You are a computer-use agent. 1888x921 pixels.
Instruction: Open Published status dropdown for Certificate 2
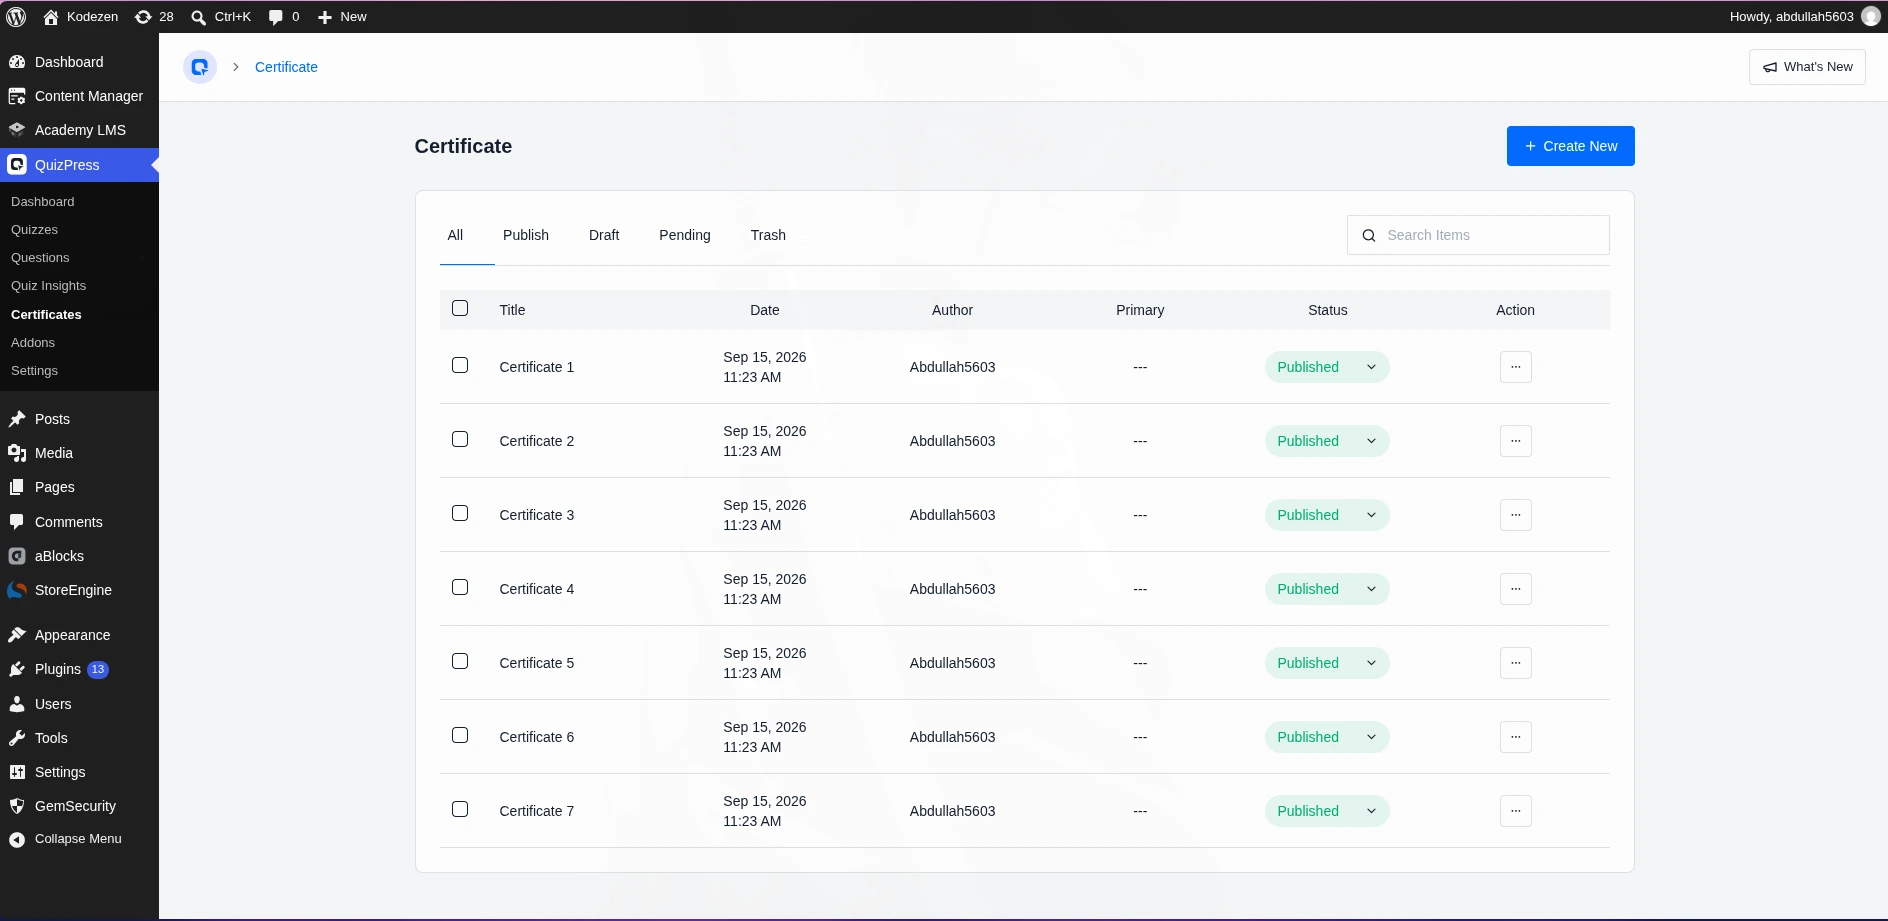(1327, 441)
